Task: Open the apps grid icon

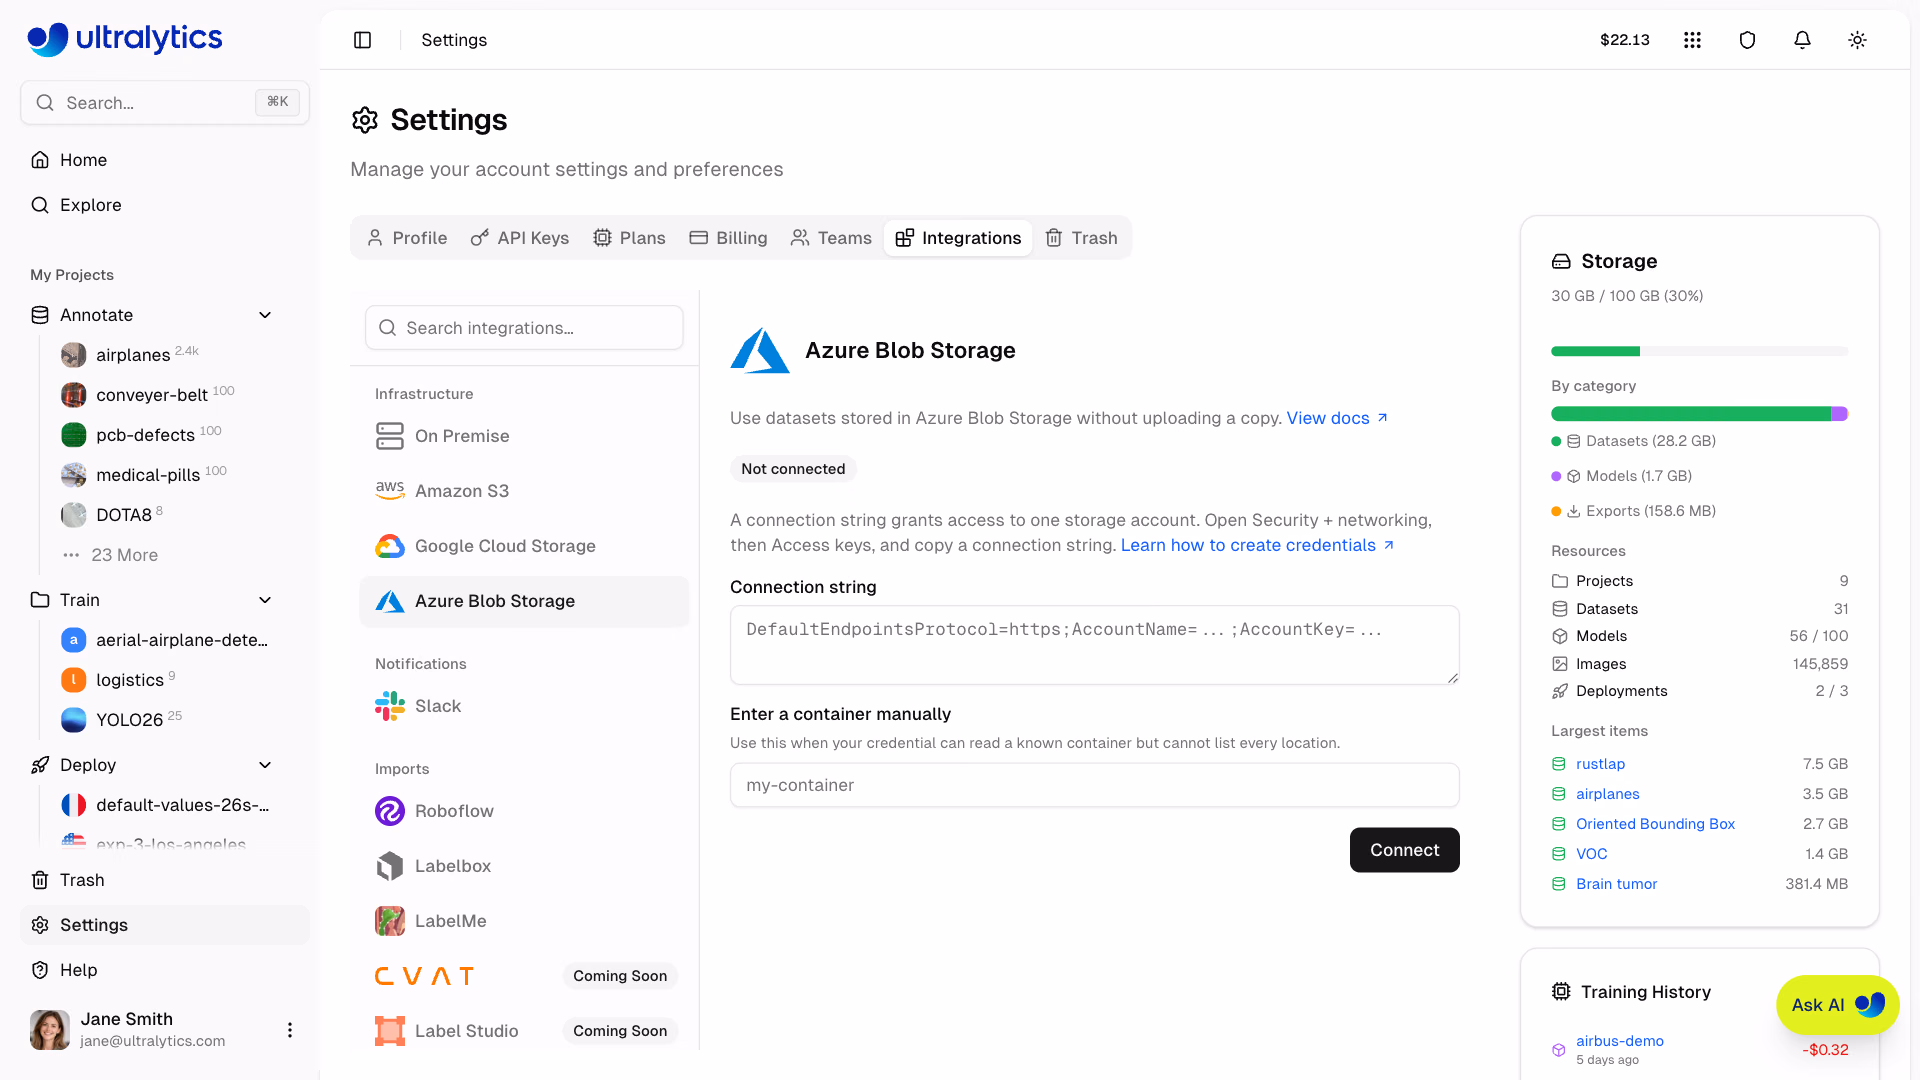Action: 1692,40
